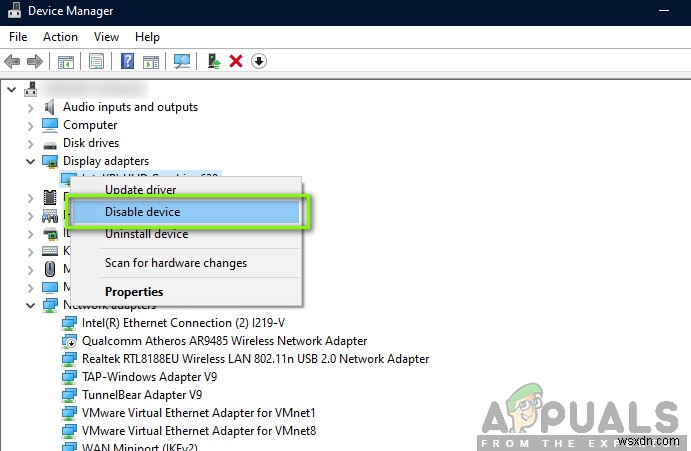Open the Action menu
The height and width of the screenshot is (451, 691).
(x=60, y=37)
